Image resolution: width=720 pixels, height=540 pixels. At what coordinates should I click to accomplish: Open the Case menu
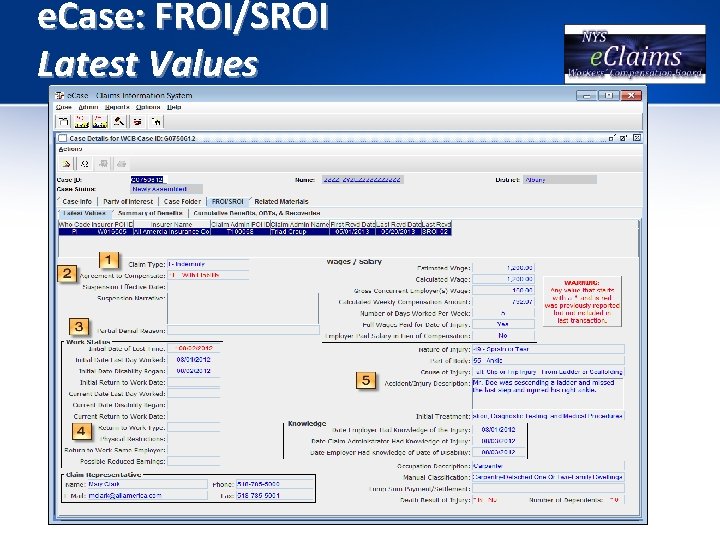pos(63,107)
